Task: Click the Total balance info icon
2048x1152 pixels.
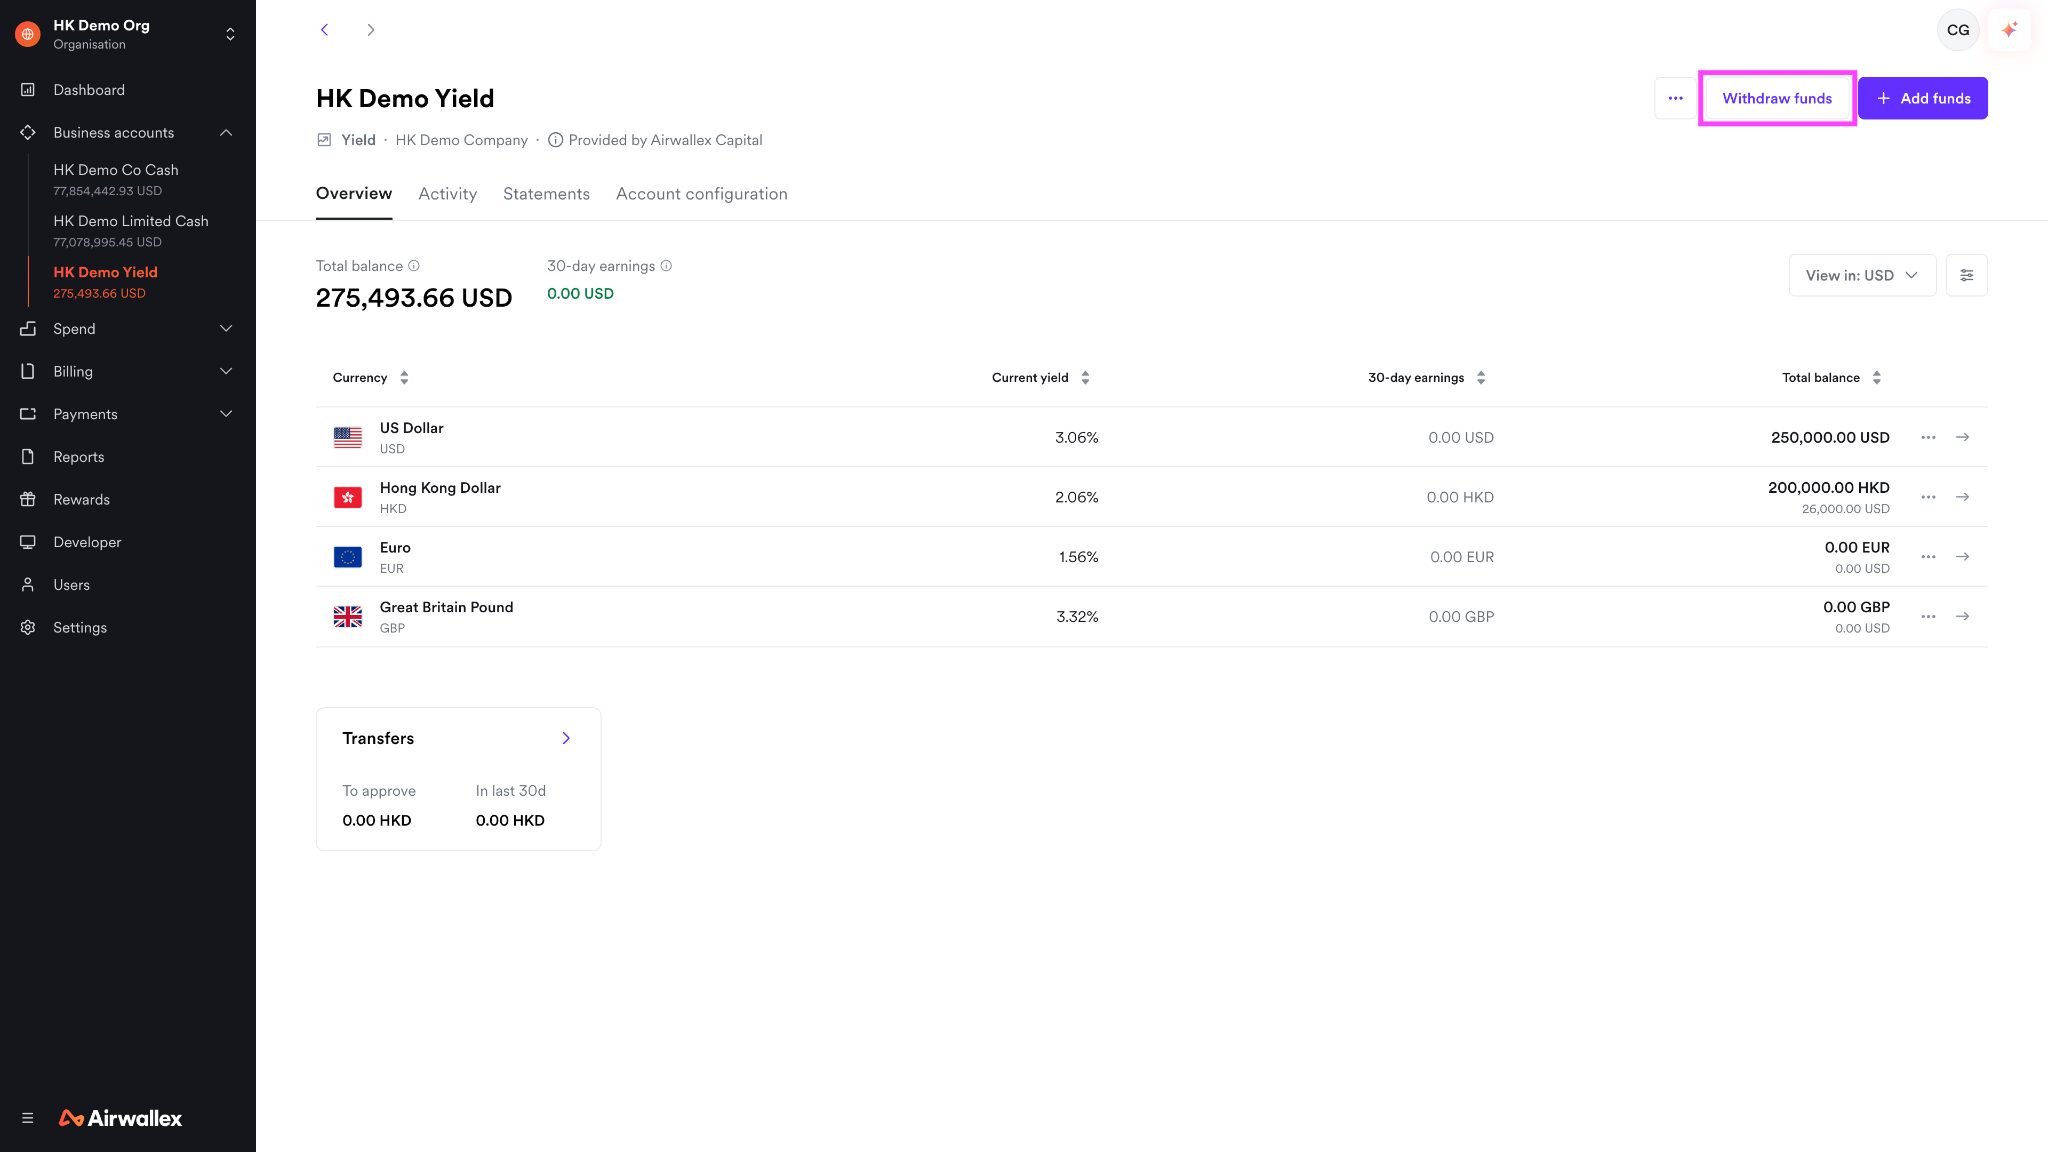Action: pyautogui.click(x=414, y=266)
